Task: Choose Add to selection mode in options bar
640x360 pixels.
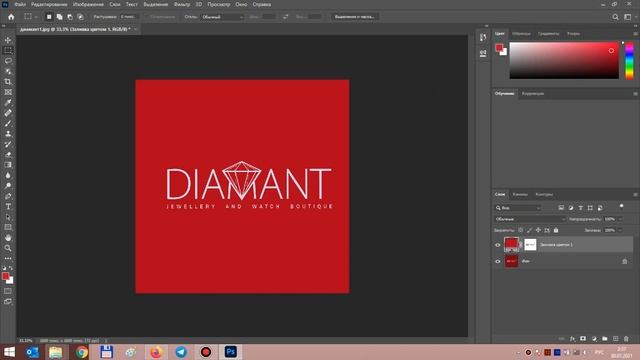Action: click(60, 17)
